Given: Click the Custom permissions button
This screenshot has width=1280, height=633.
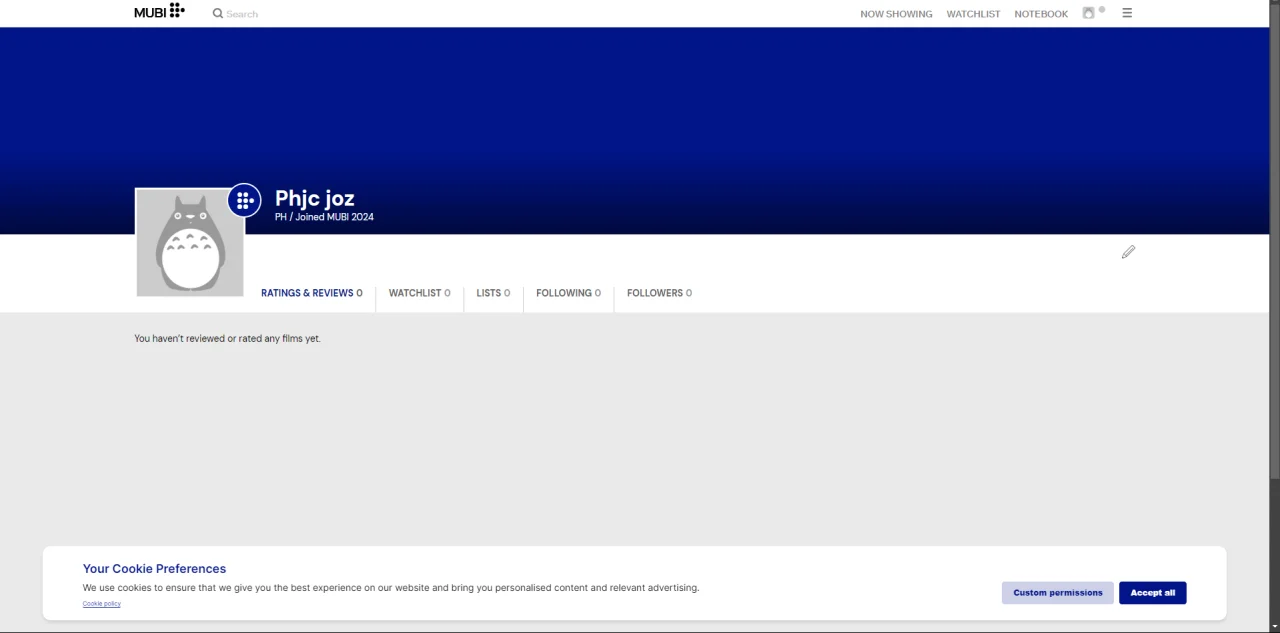Looking at the screenshot, I should pyautogui.click(x=1057, y=593).
